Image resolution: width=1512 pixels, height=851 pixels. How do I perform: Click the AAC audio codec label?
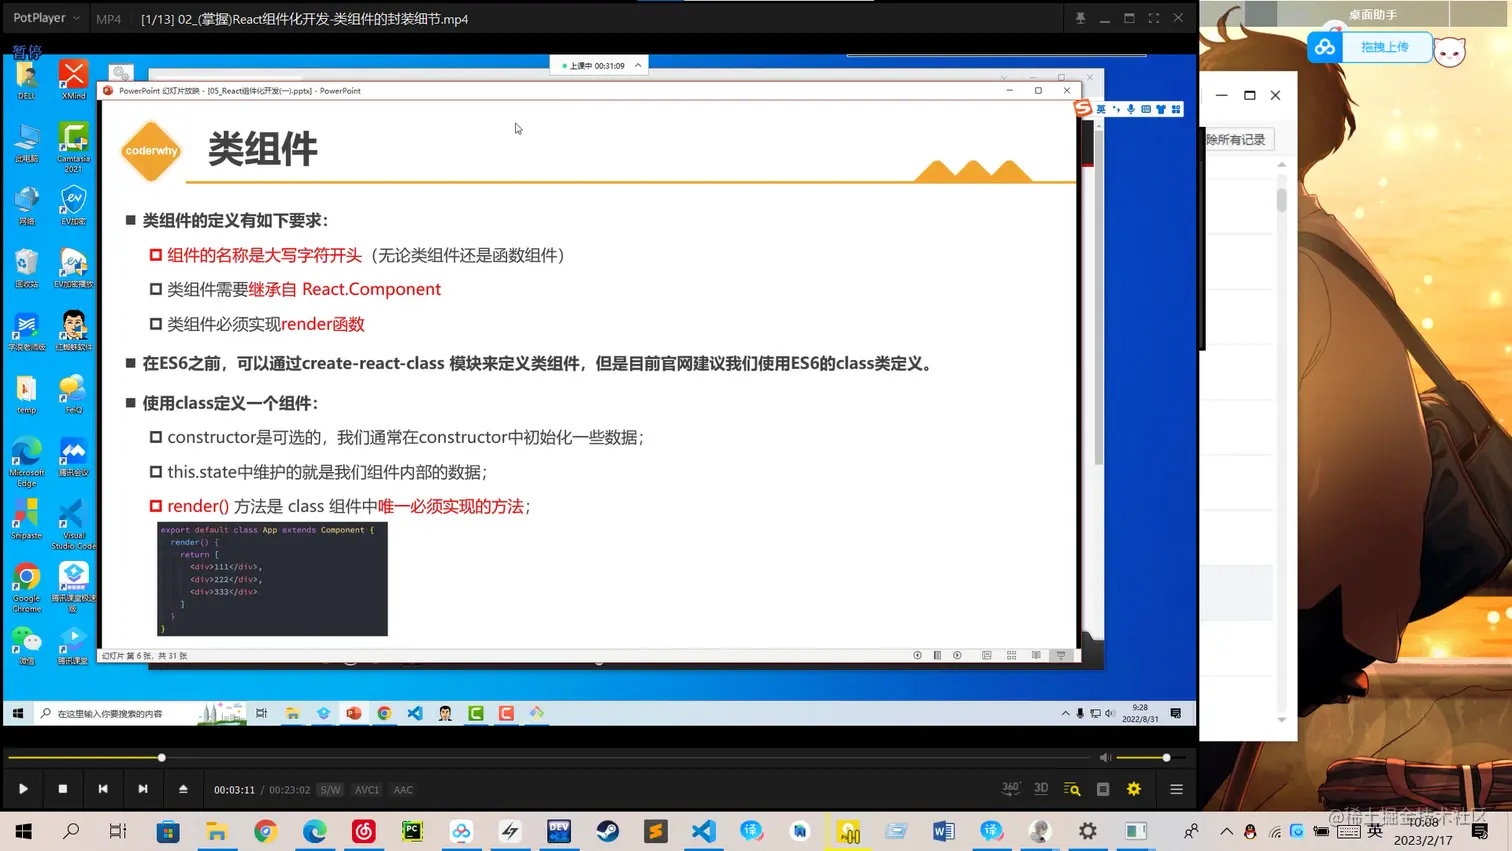403,790
